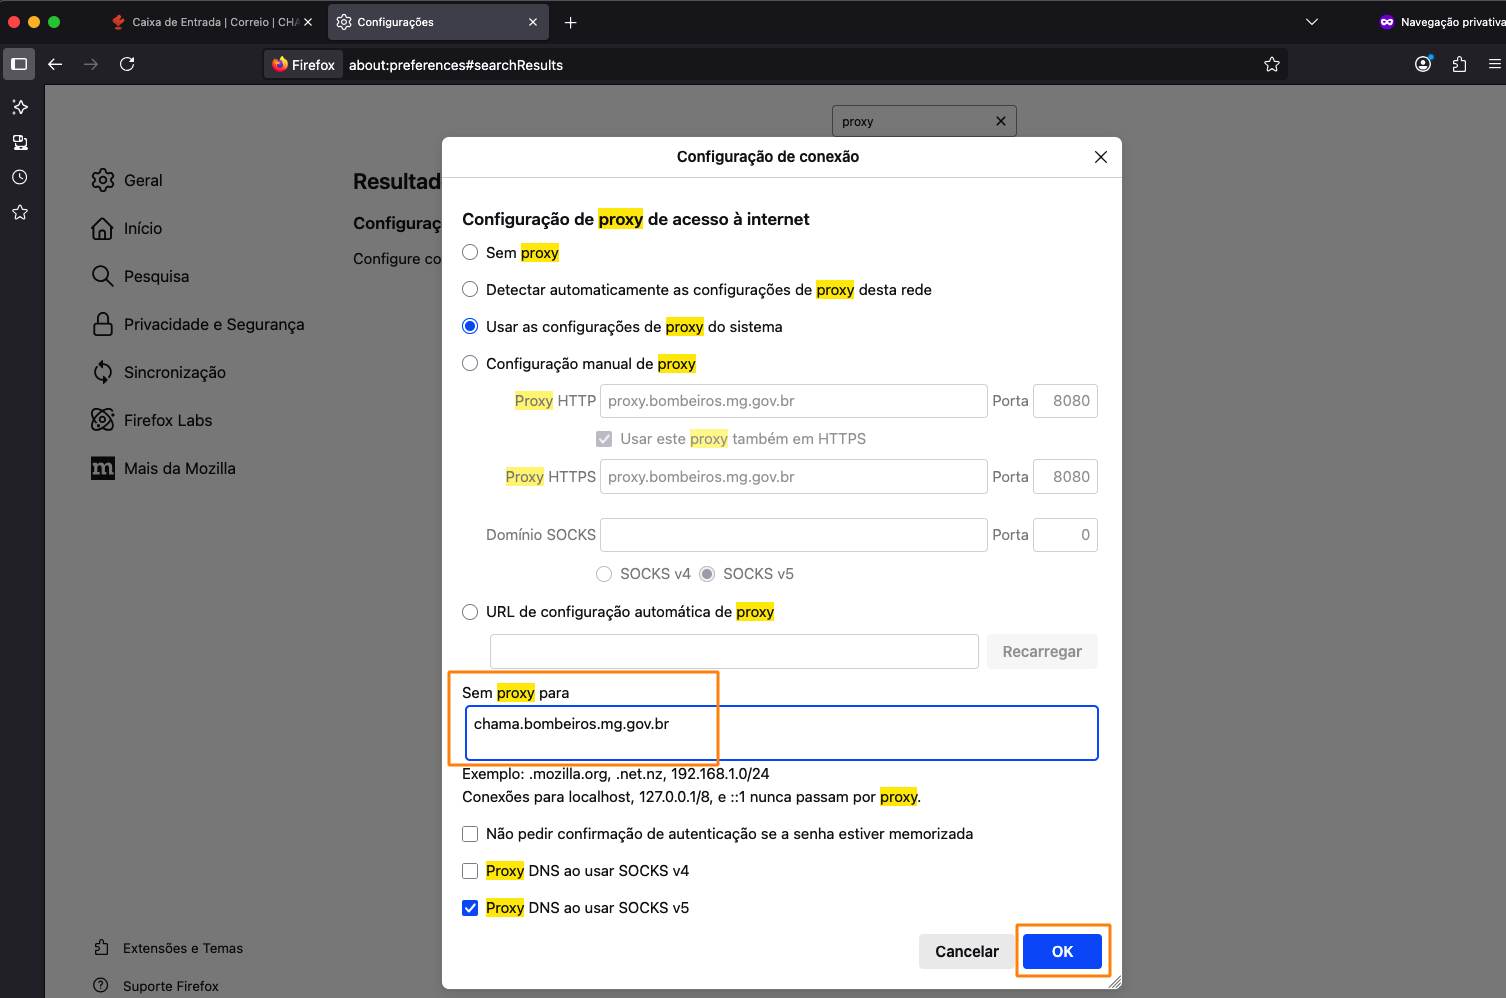This screenshot has width=1506, height=998.
Task: Expand the list all tabs chevron
Action: [1312, 22]
